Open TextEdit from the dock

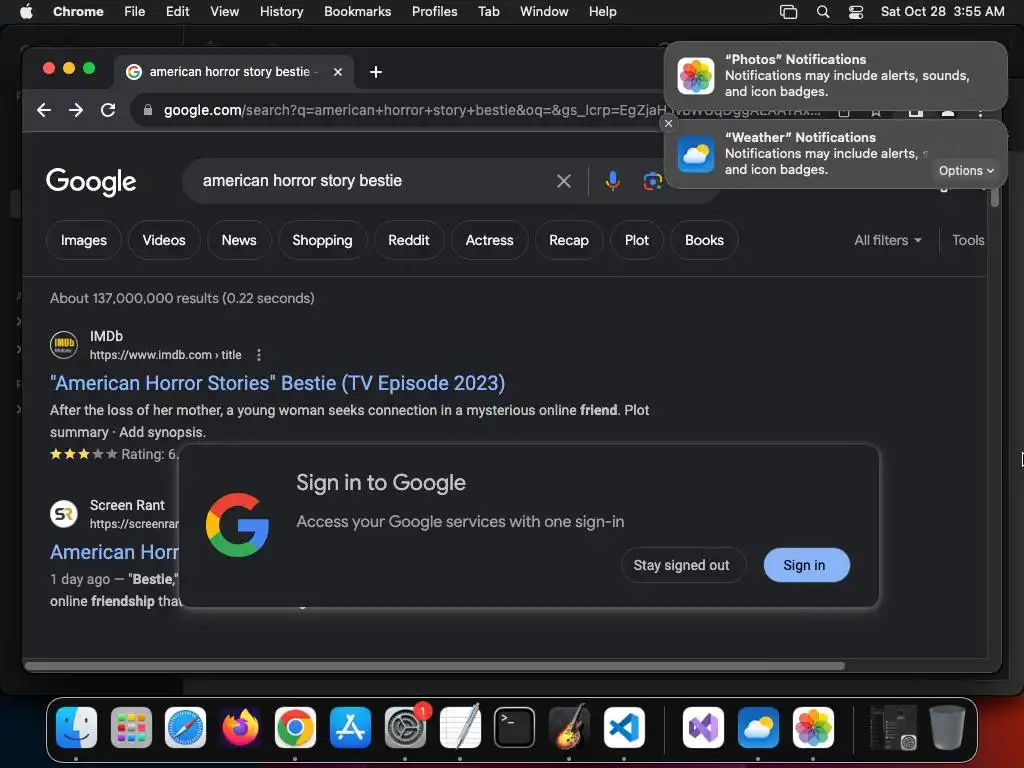[x=460, y=727]
